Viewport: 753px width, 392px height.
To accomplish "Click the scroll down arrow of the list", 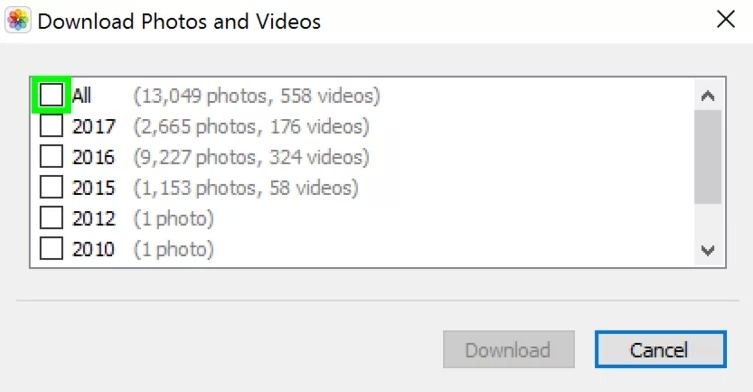I will click(707, 250).
